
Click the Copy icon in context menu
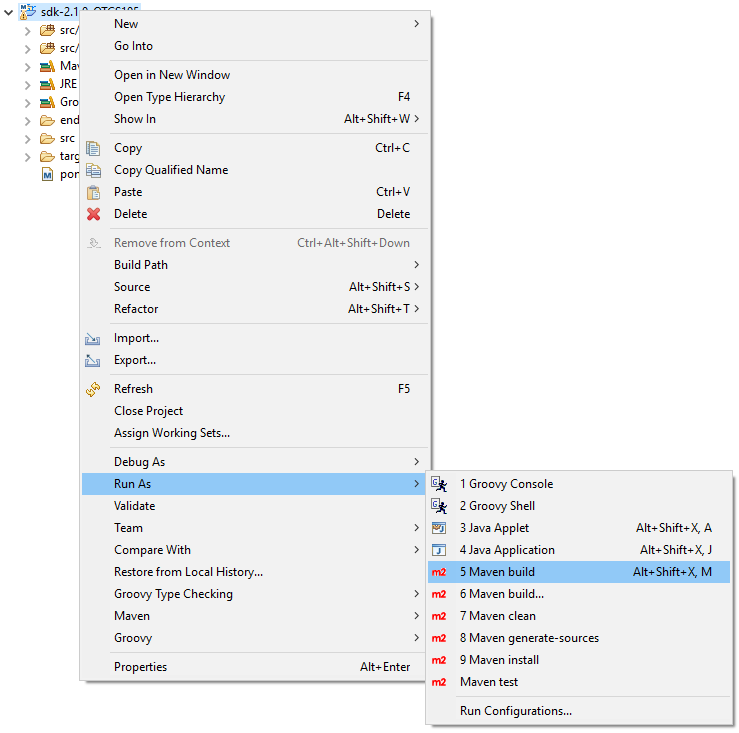coord(94,148)
